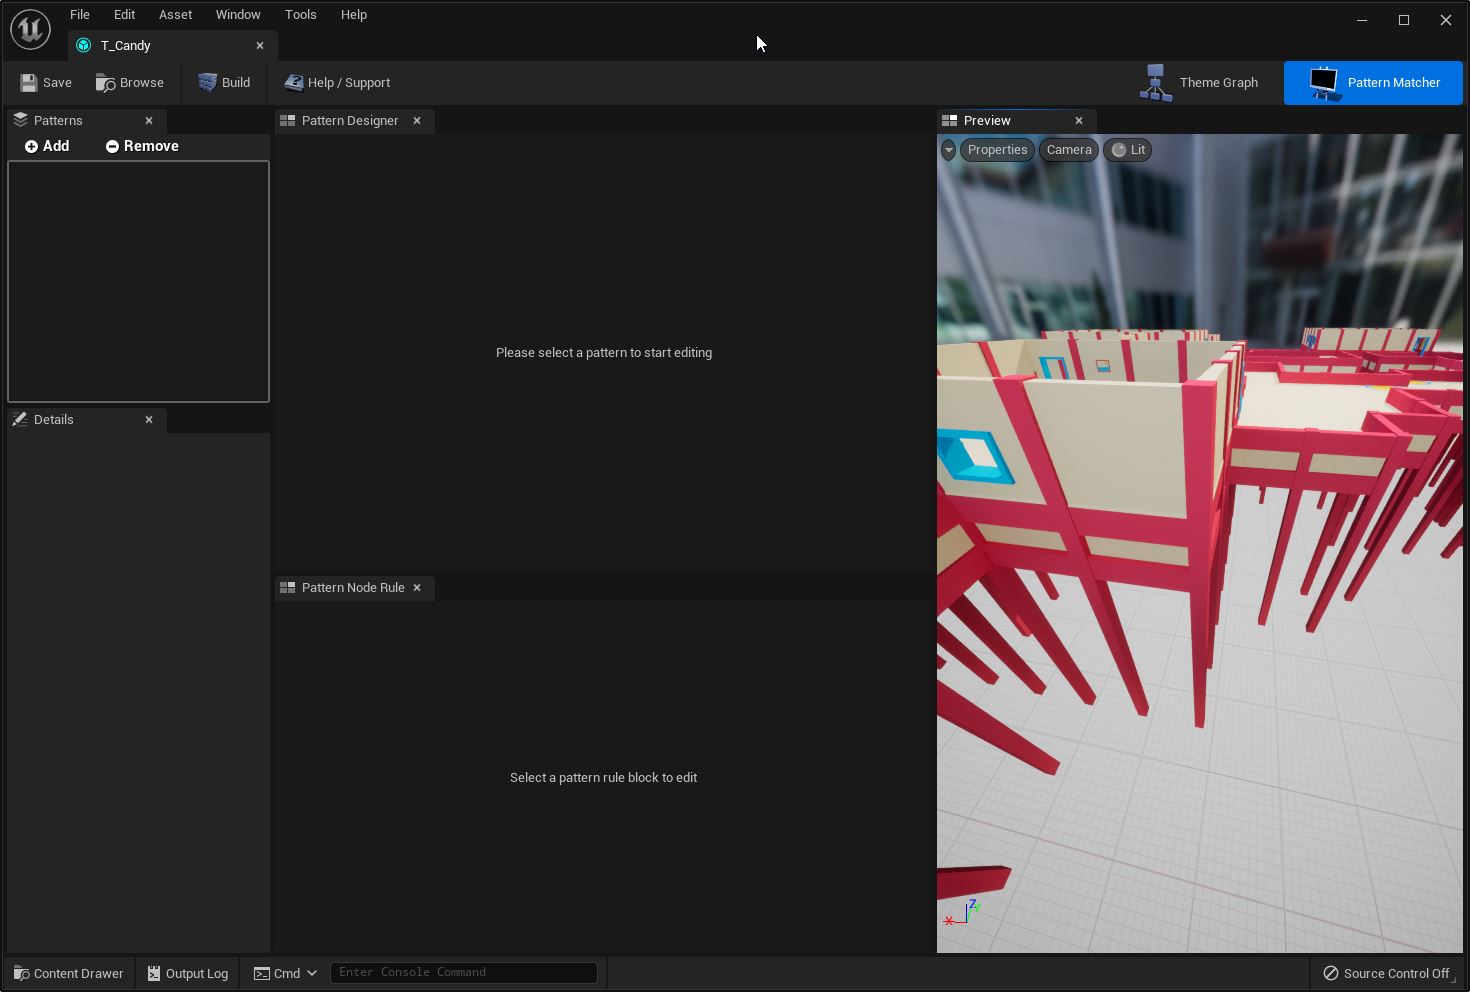
Task: Click the Save toolbar icon
Action: pyautogui.click(x=29, y=83)
